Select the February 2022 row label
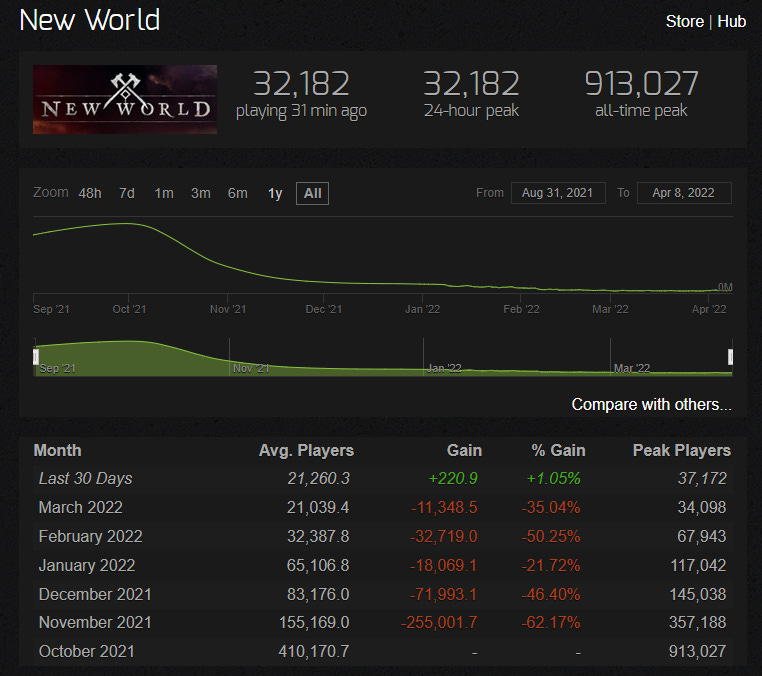This screenshot has height=676, width=762. (90, 536)
